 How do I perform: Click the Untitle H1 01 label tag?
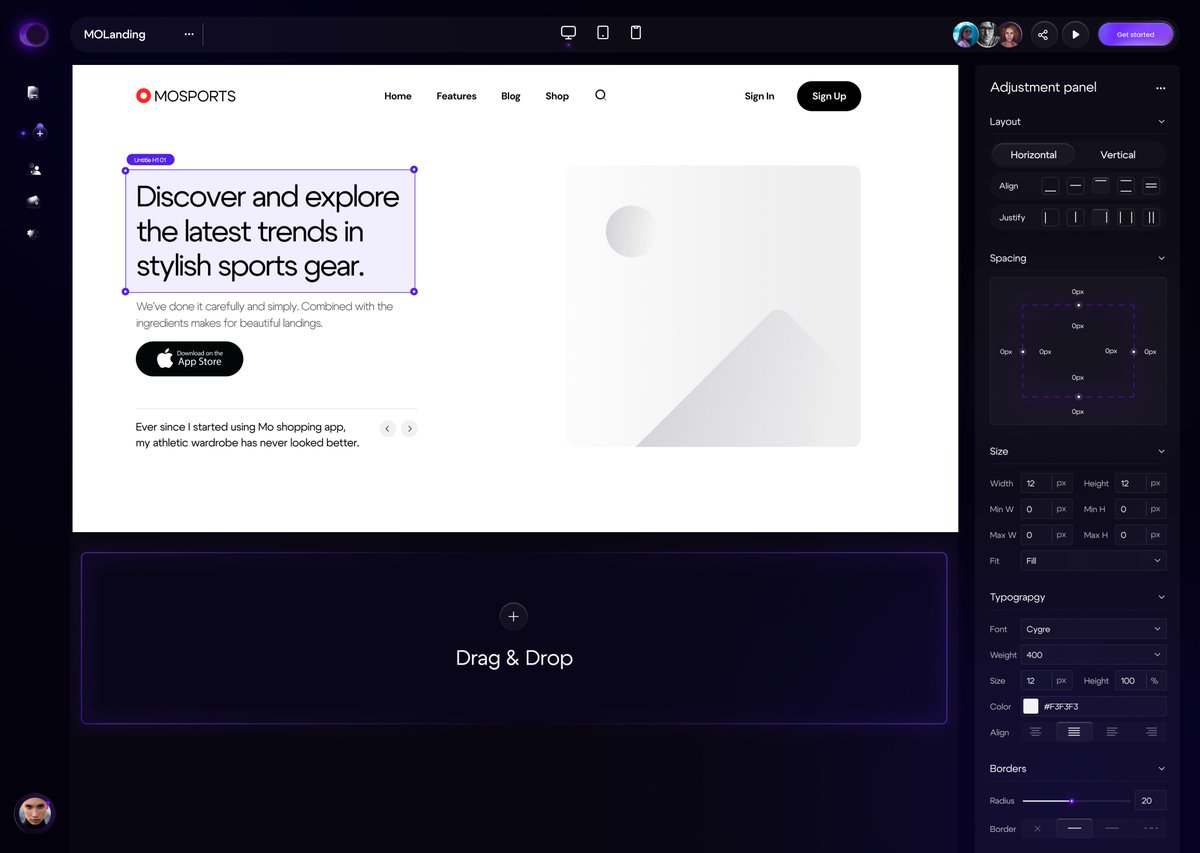point(151,159)
